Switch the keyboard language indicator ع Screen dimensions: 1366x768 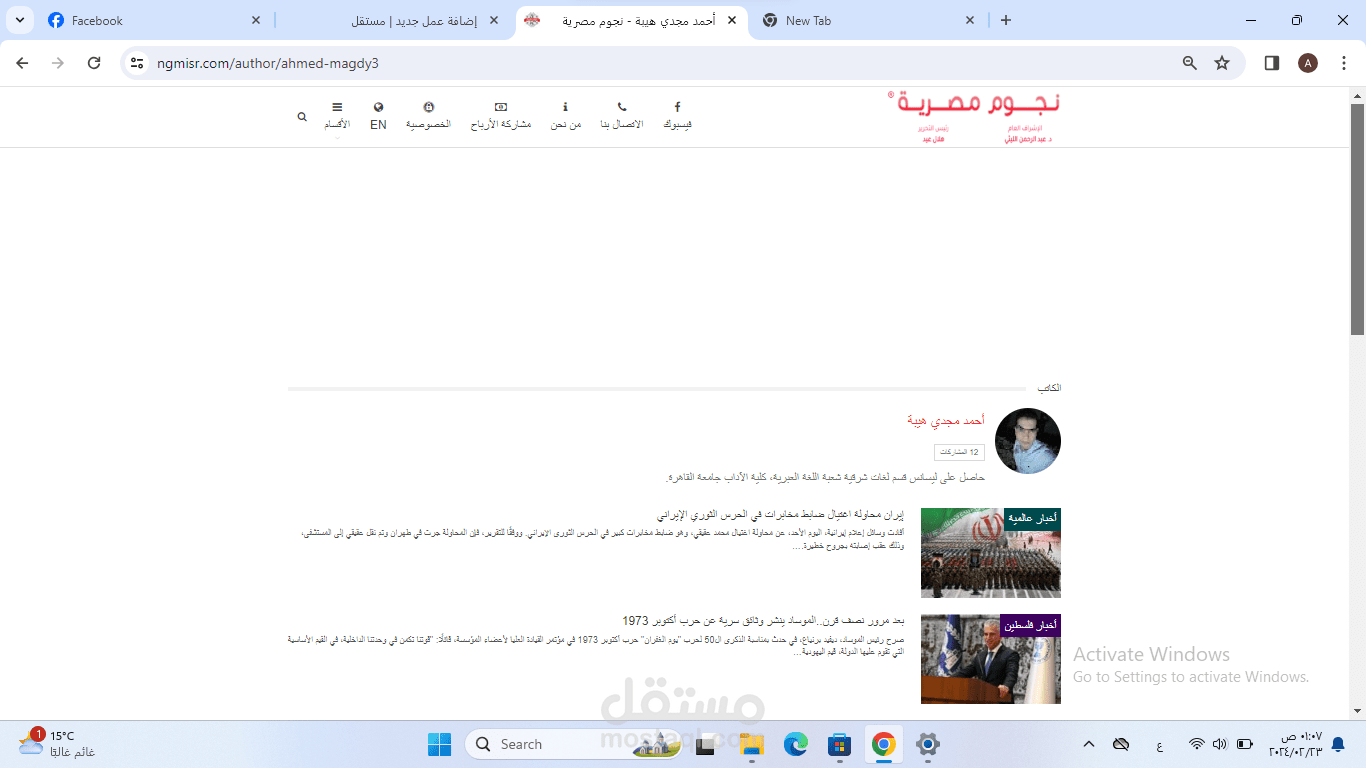click(x=1159, y=745)
